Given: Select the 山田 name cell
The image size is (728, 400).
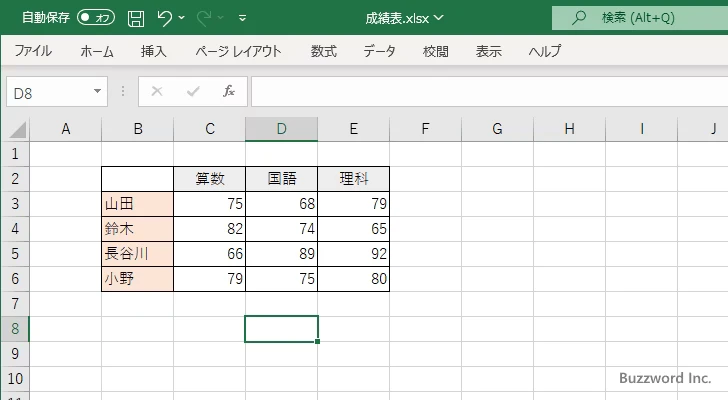Looking at the screenshot, I should click(x=137, y=204).
